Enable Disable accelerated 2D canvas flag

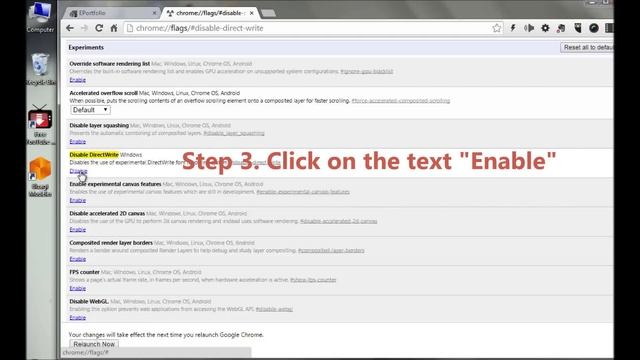coord(78,229)
